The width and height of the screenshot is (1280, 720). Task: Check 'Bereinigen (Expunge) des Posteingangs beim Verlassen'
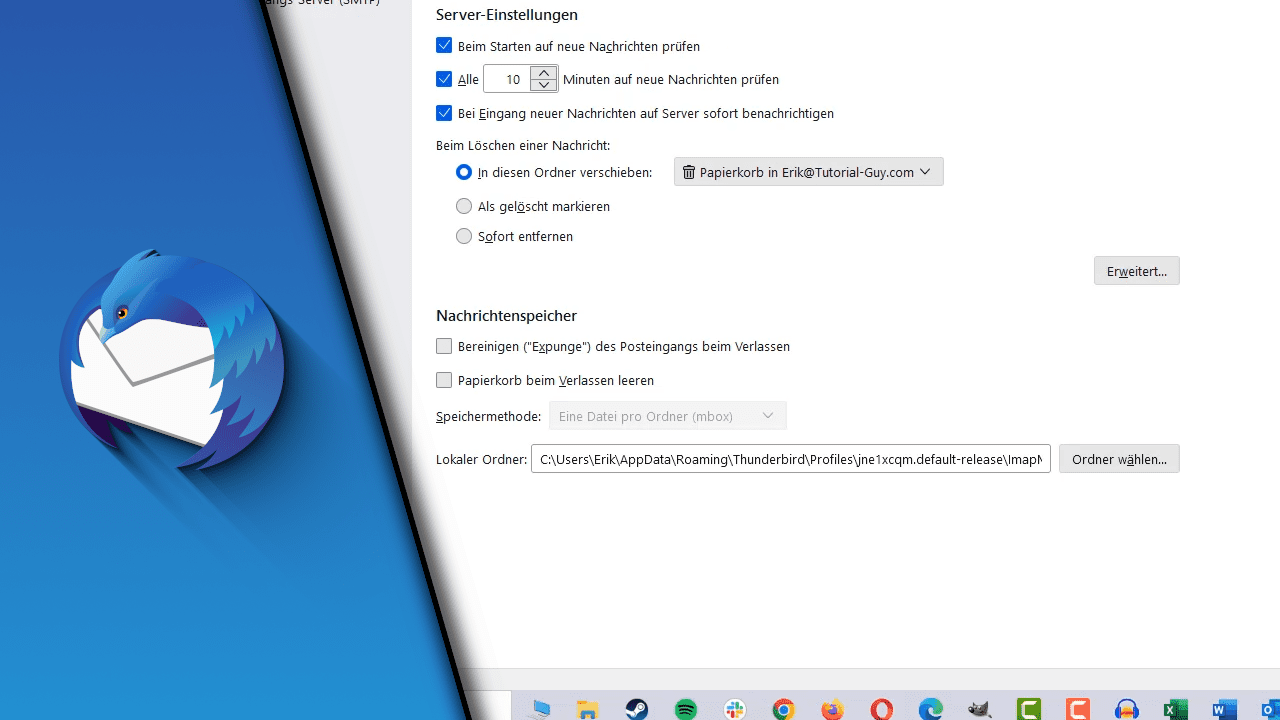click(443, 346)
